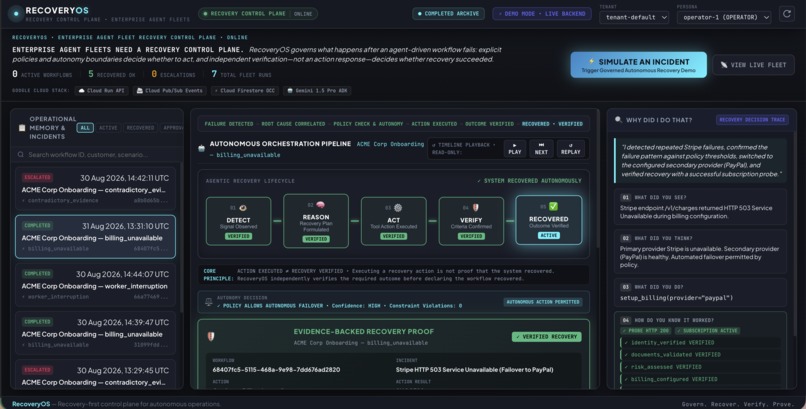This screenshot has height=409, width=806.
Task: Play the timeline playback
Action: (515, 148)
